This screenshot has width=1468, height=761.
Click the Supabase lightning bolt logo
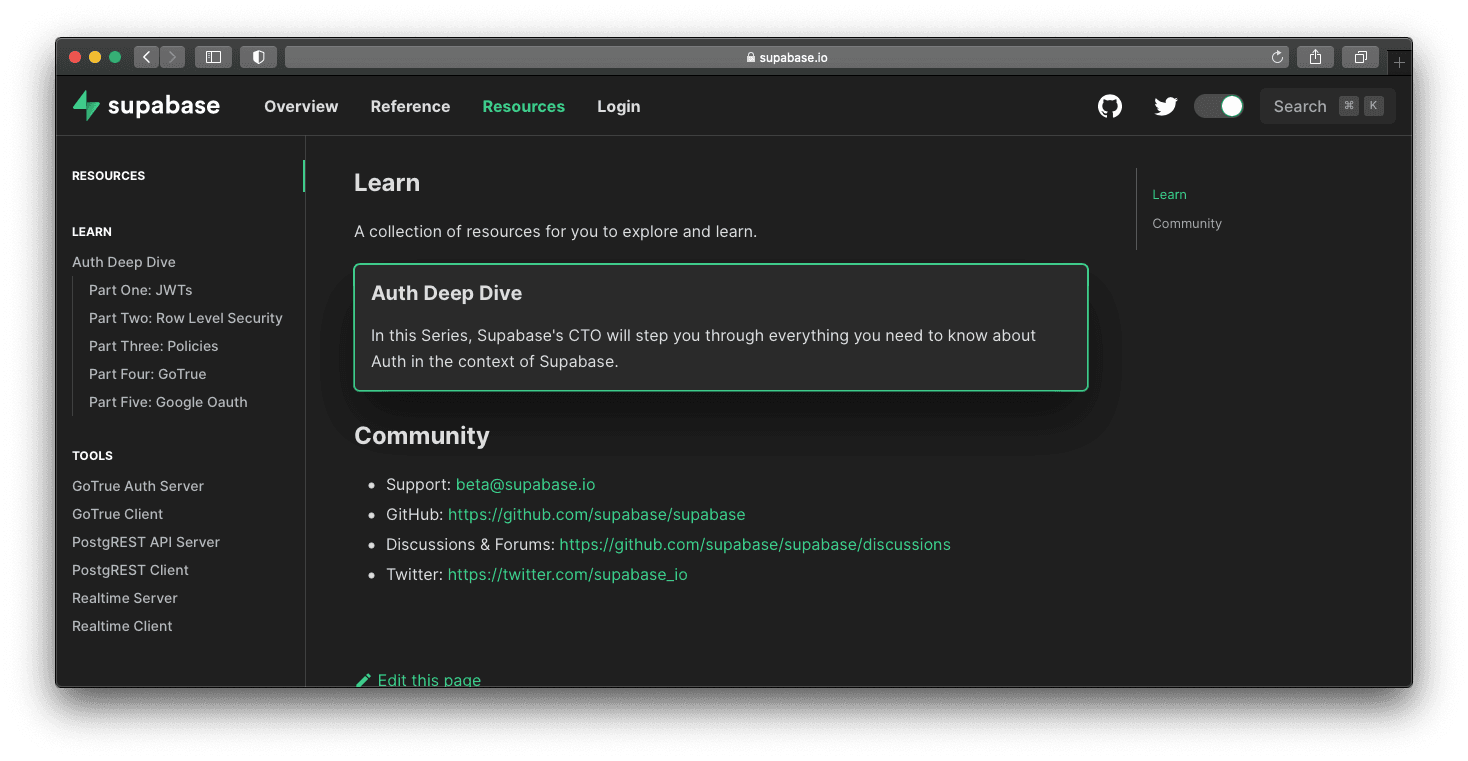tap(87, 106)
